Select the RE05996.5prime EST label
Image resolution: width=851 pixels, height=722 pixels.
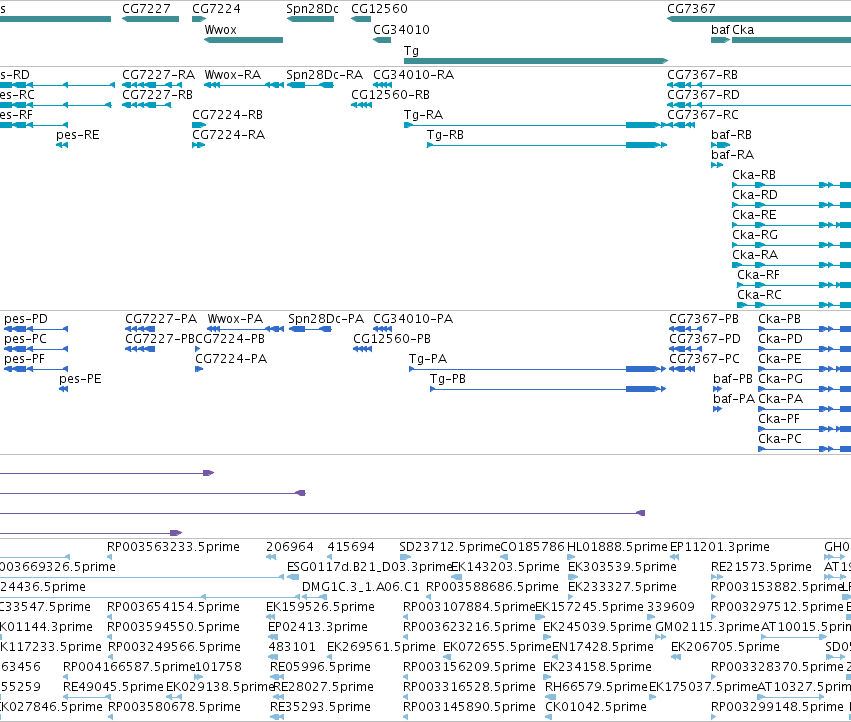pyautogui.click(x=320, y=667)
